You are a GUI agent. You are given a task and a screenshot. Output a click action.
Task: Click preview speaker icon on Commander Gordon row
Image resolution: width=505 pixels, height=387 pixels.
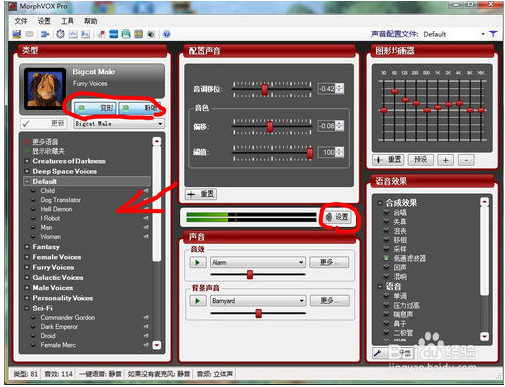click(146, 318)
